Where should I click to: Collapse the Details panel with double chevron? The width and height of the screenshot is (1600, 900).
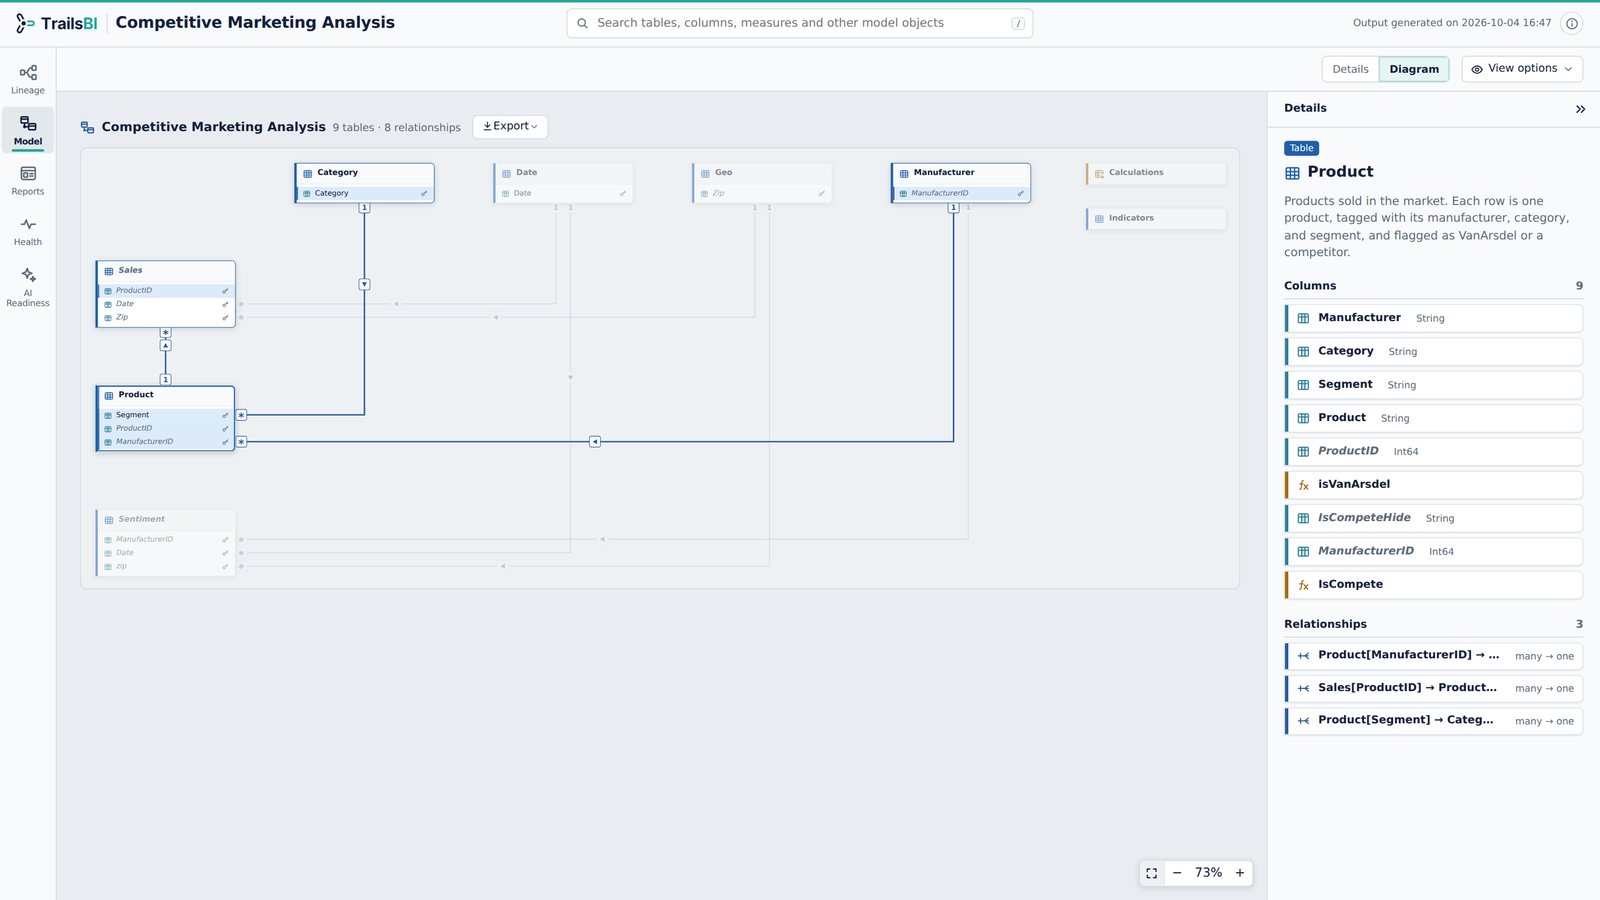click(x=1580, y=109)
